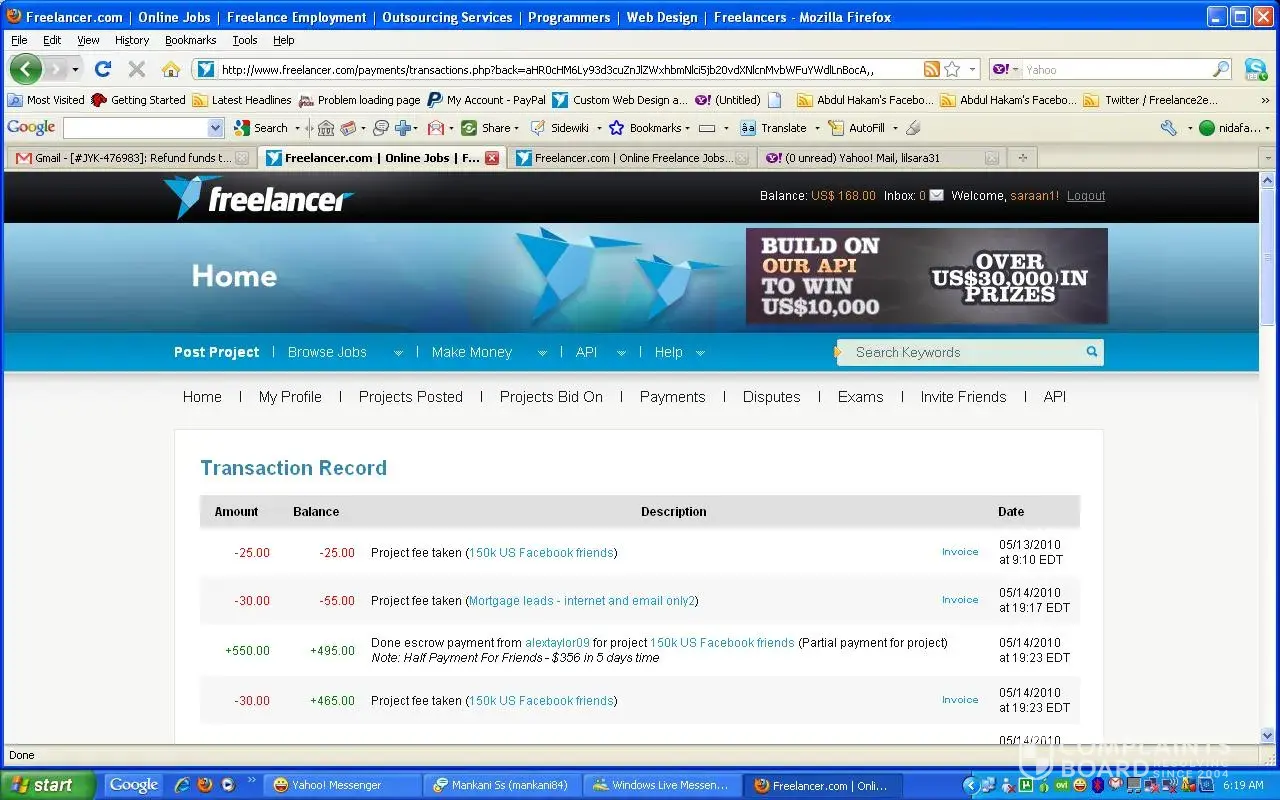Click the Logout link
This screenshot has height=800, width=1280.
click(1085, 196)
